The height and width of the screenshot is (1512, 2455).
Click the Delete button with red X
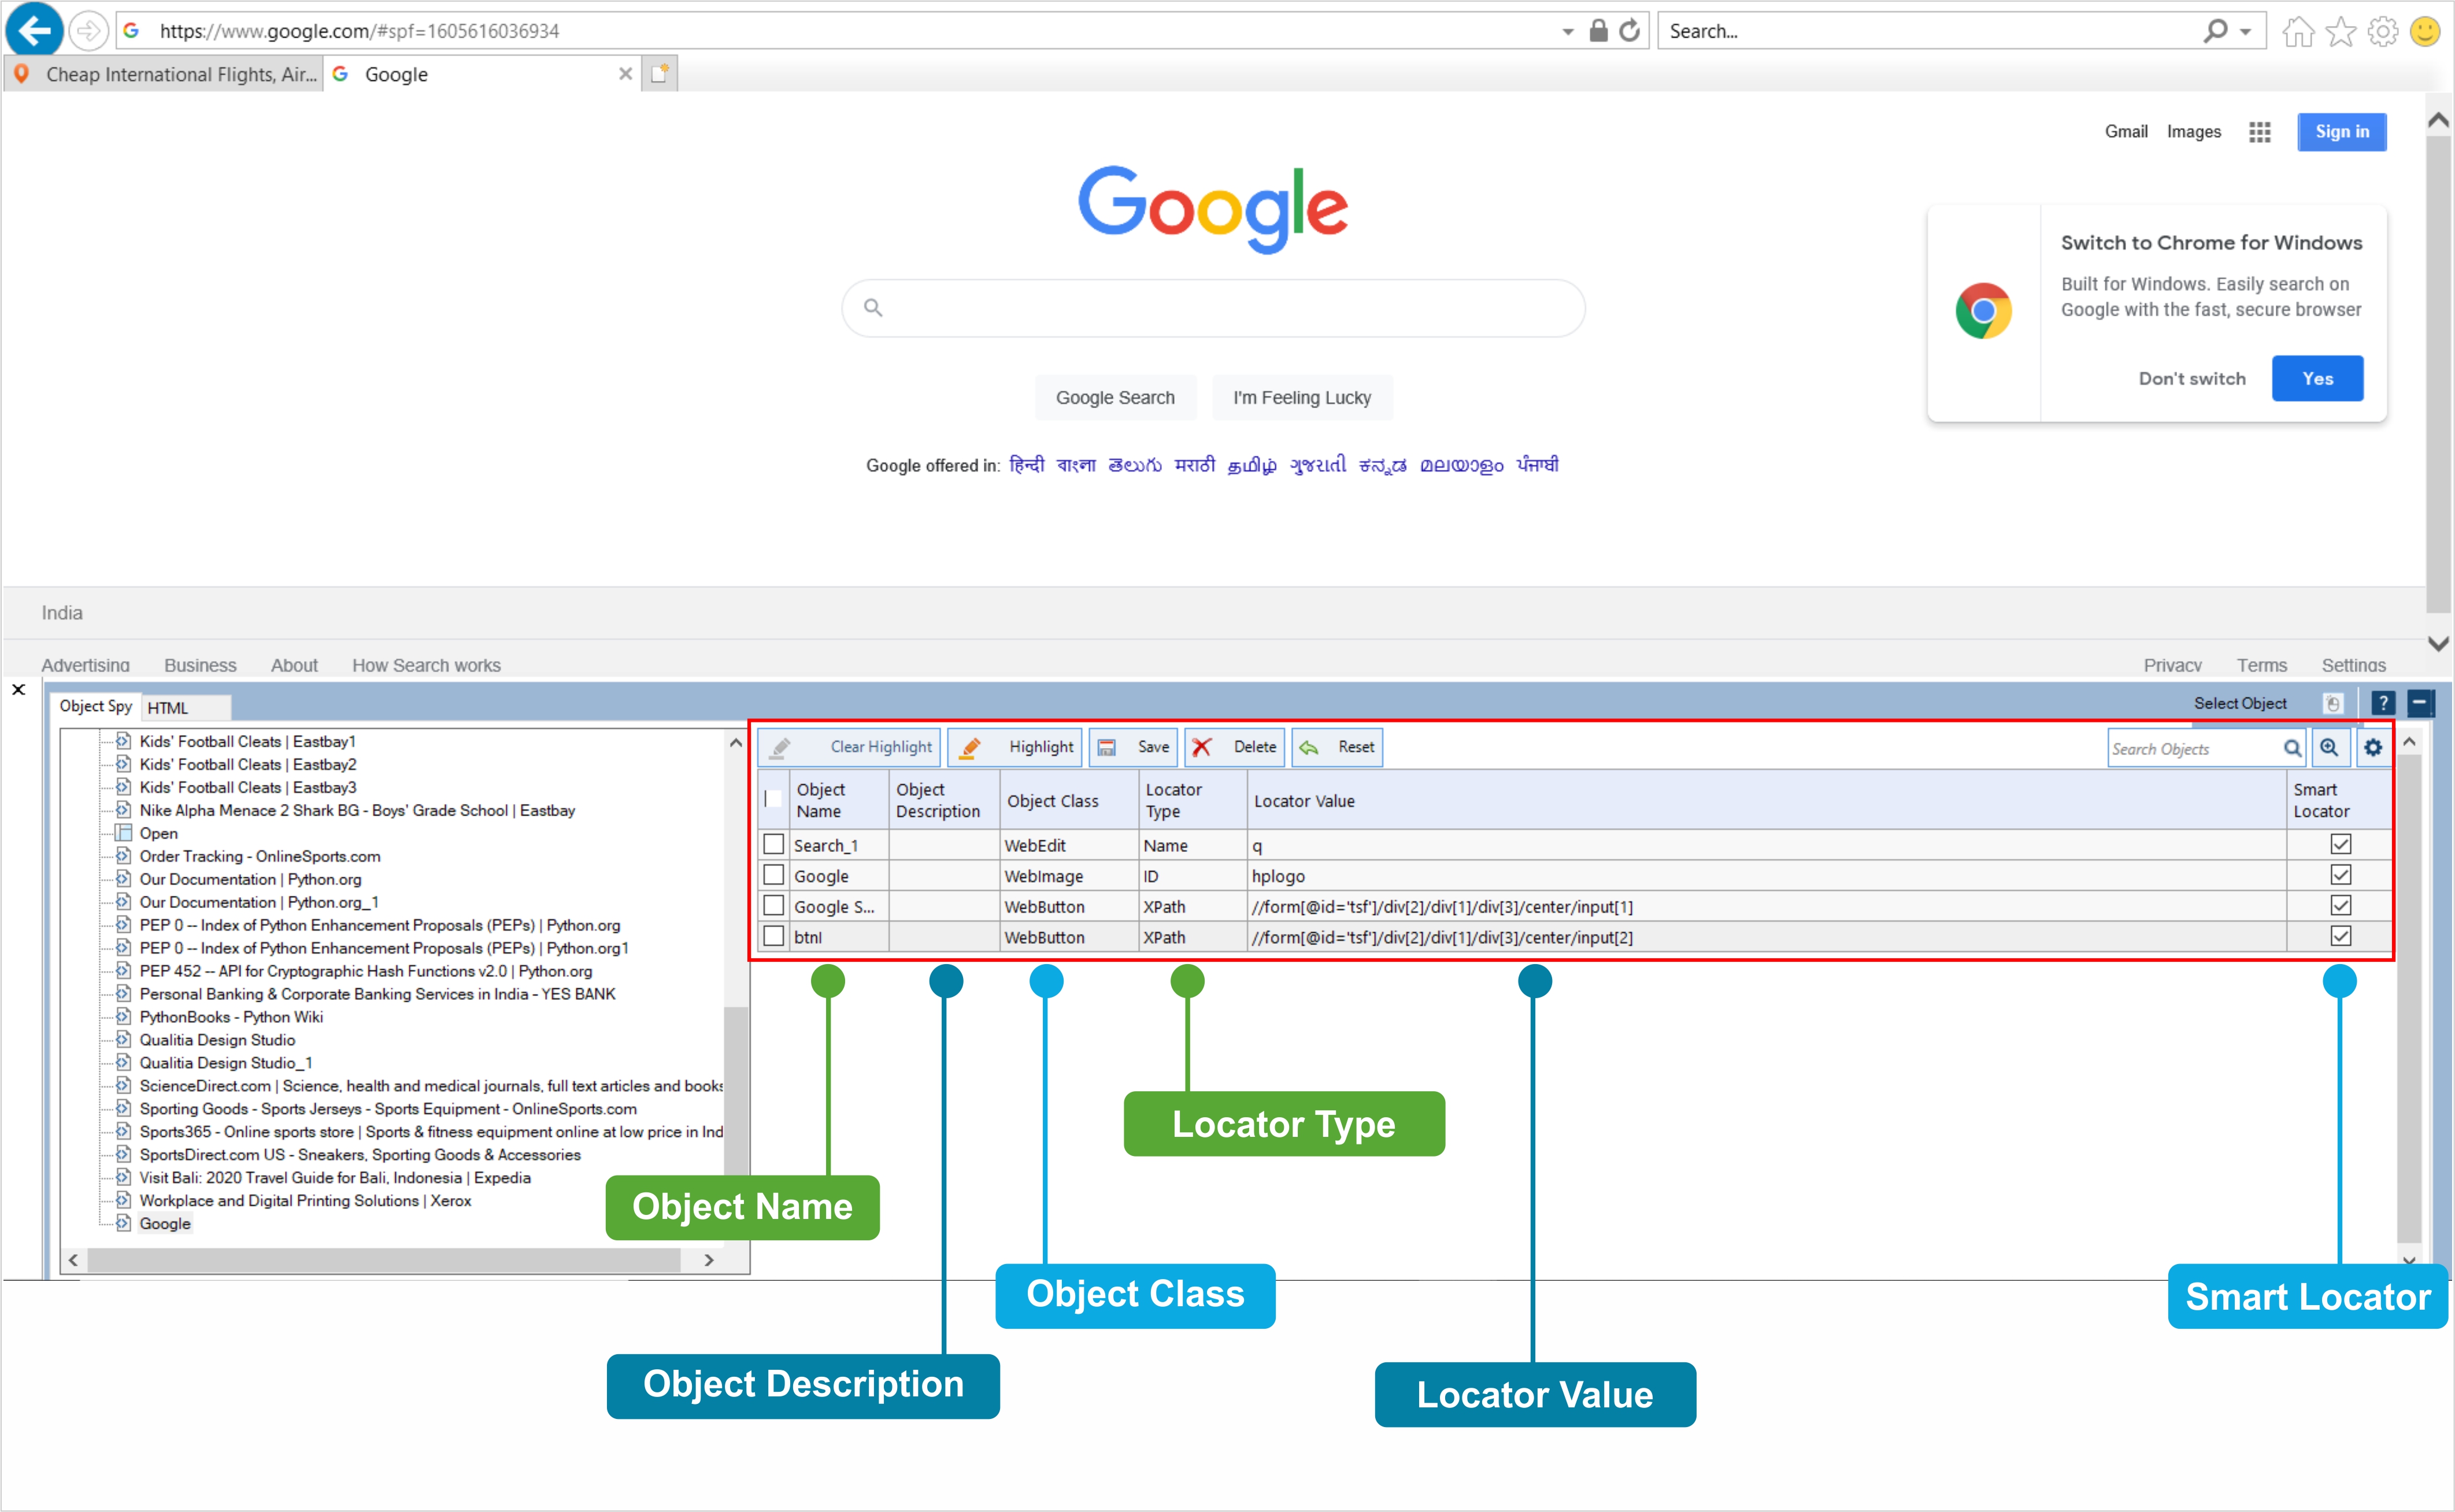1236,747
